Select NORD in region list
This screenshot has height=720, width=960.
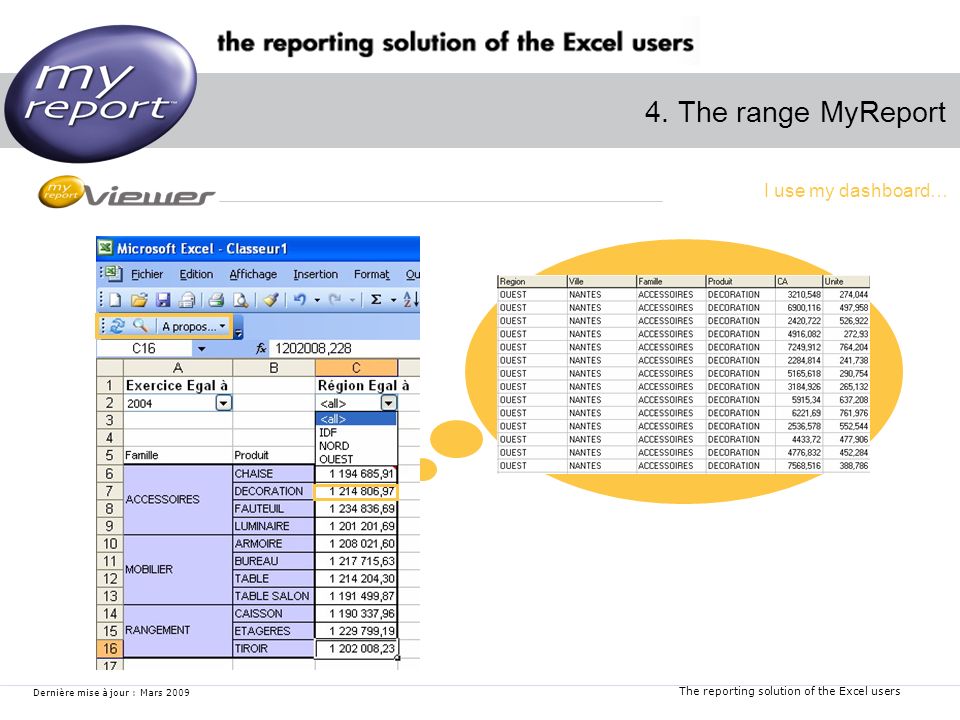tap(356, 446)
